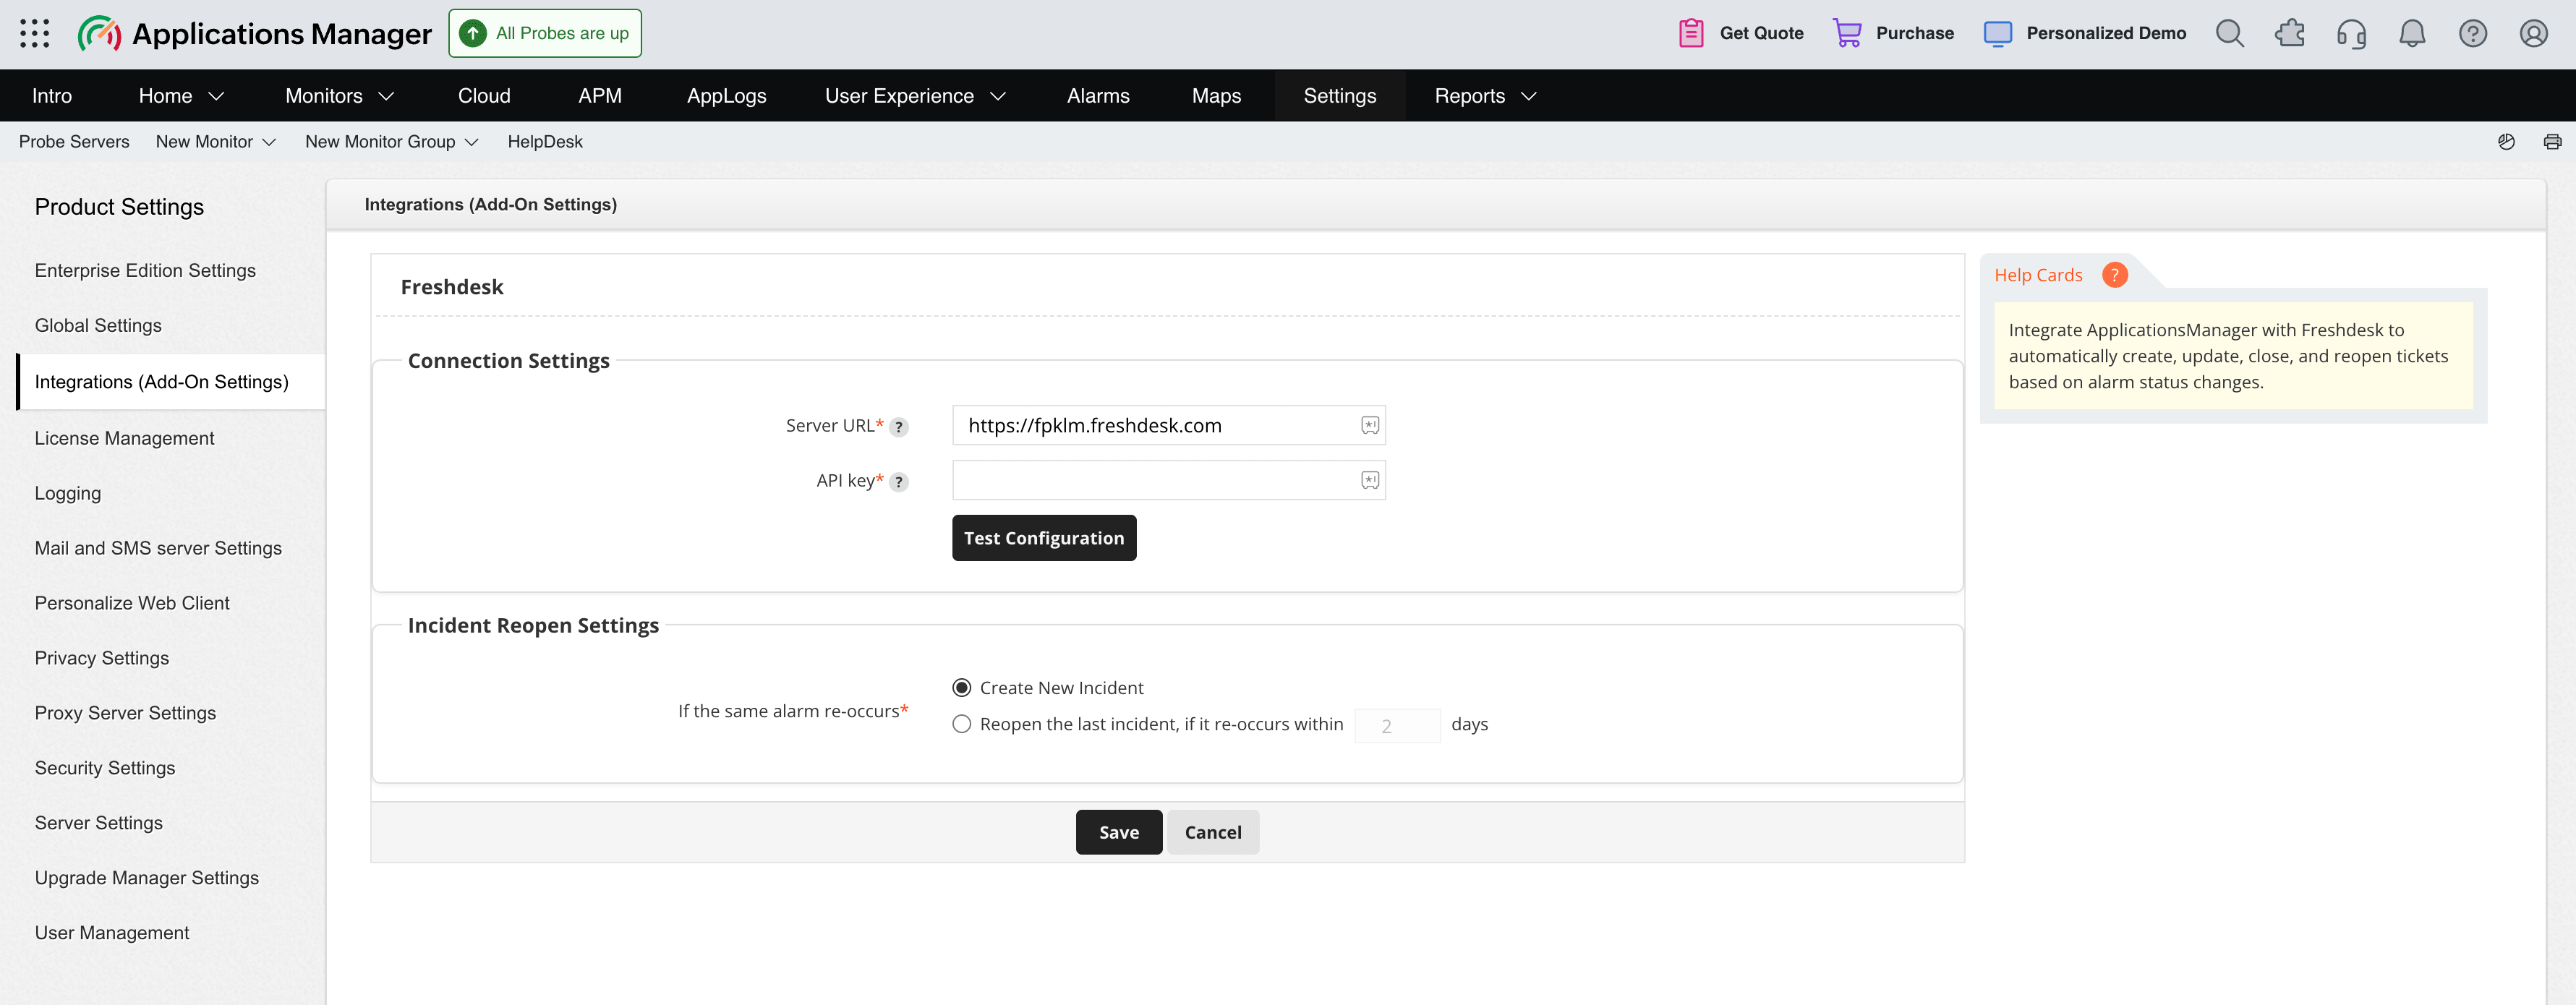Click the Personalized Demo monitor icon
The image size is (2576, 1005).
coord(1997,33)
